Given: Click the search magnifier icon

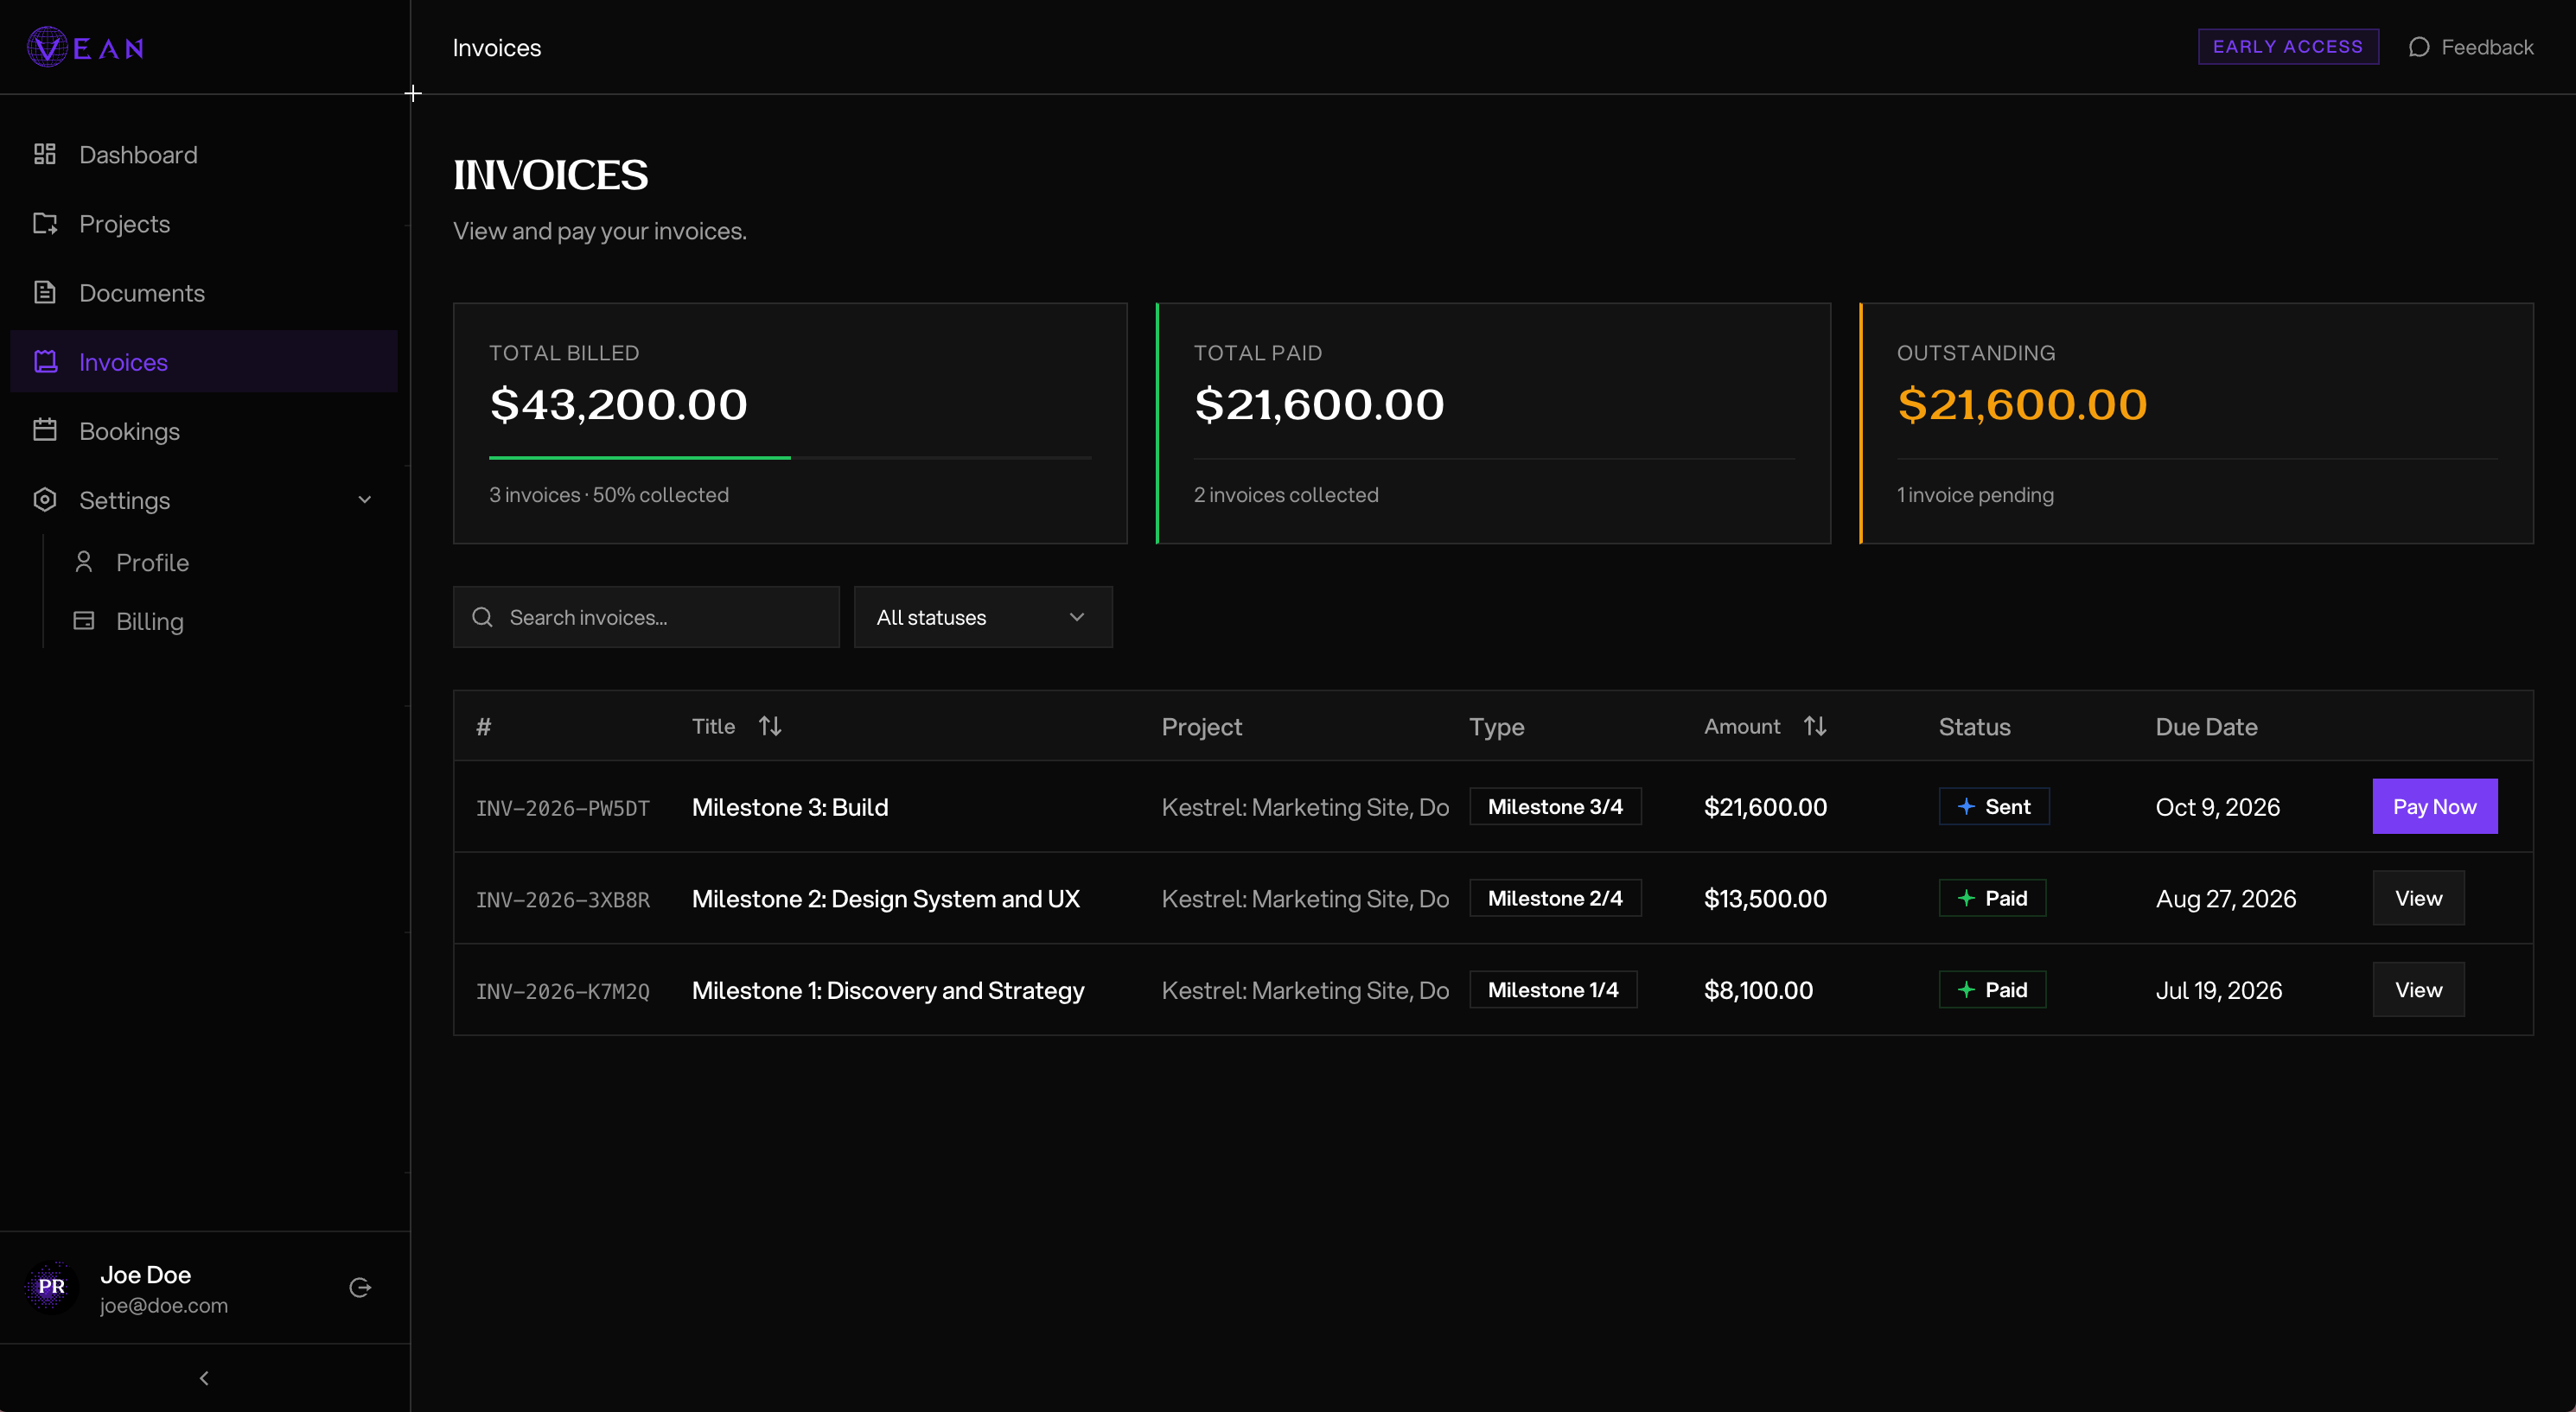Looking at the screenshot, I should pyautogui.click(x=482, y=617).
